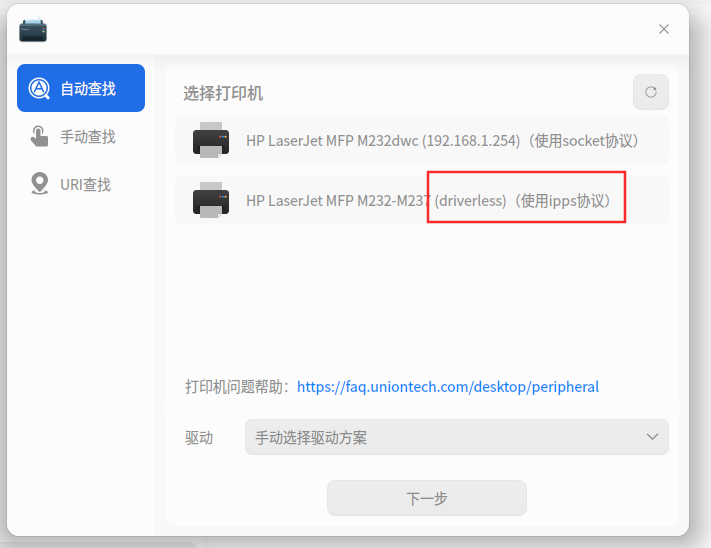The height and width of the screenshot is (548, 711).
Task: Open the faq.uniontech.com peripheral help link
Action: tap(448, 387)
